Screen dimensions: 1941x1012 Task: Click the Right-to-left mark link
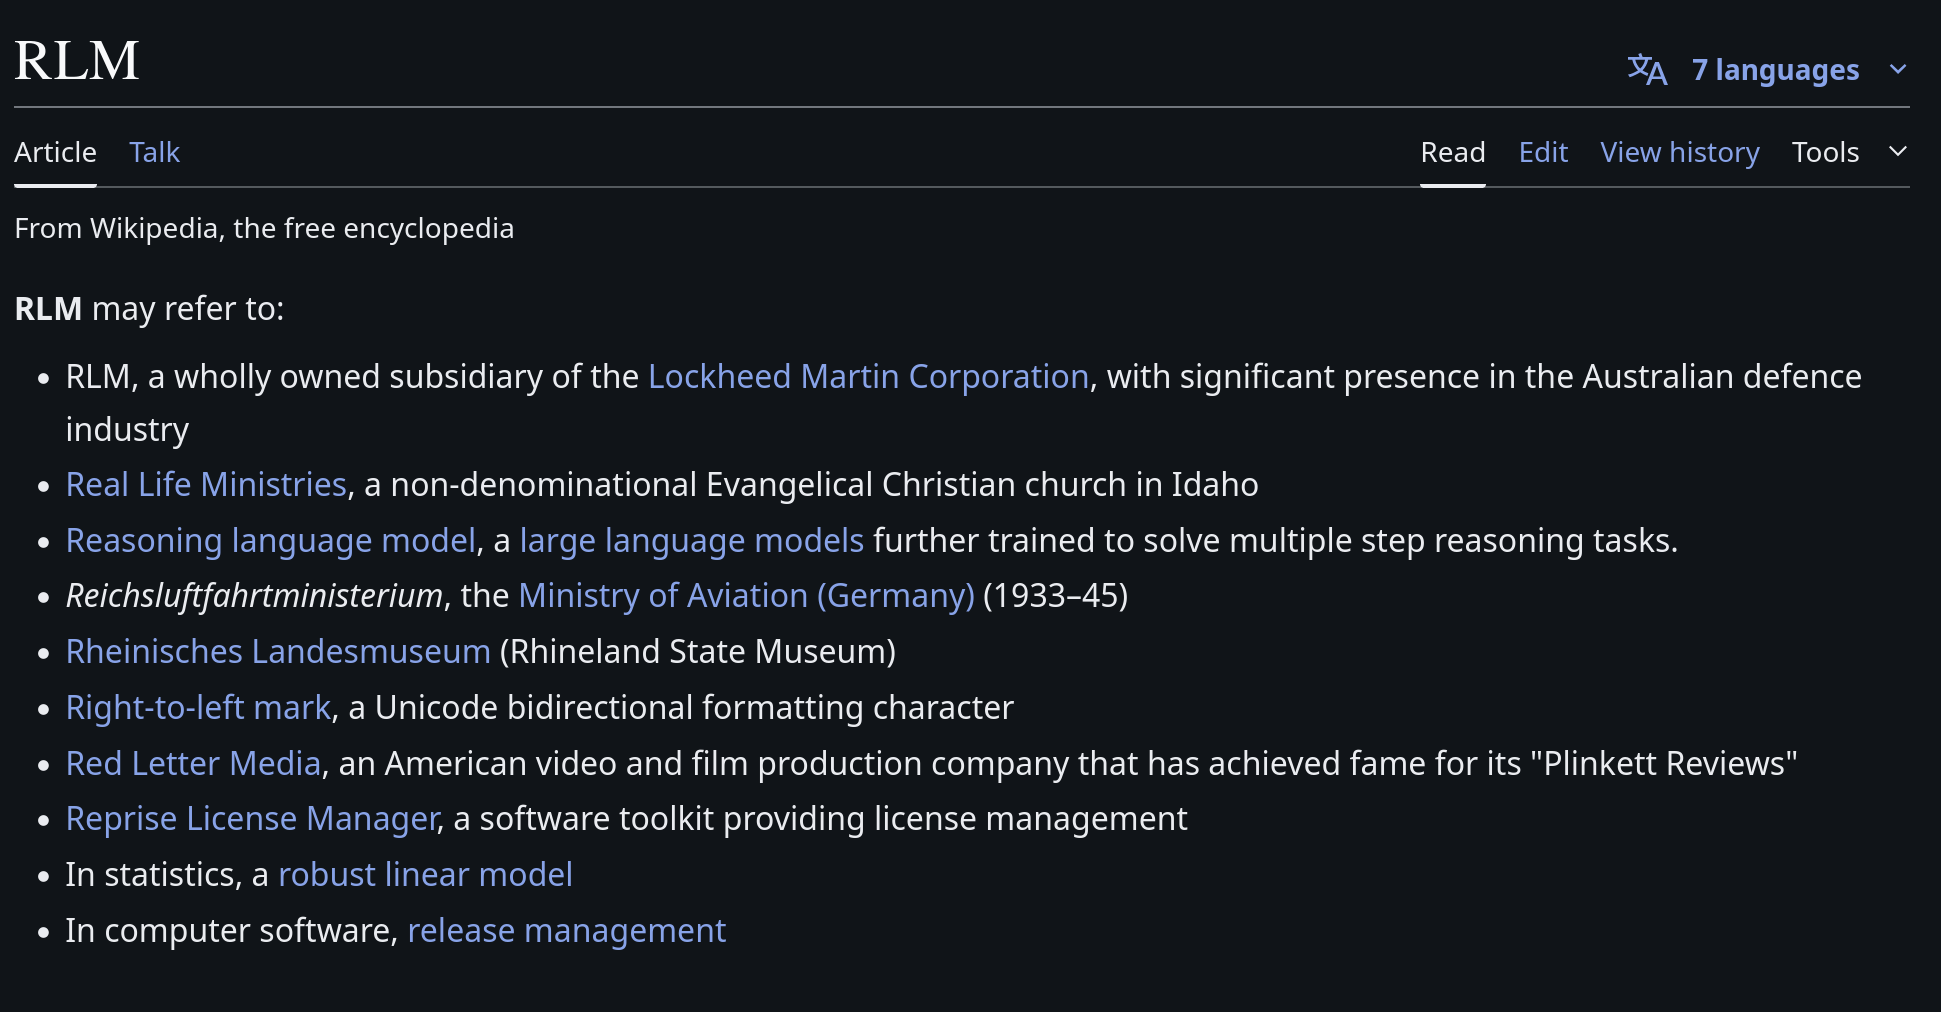point(198,708)
